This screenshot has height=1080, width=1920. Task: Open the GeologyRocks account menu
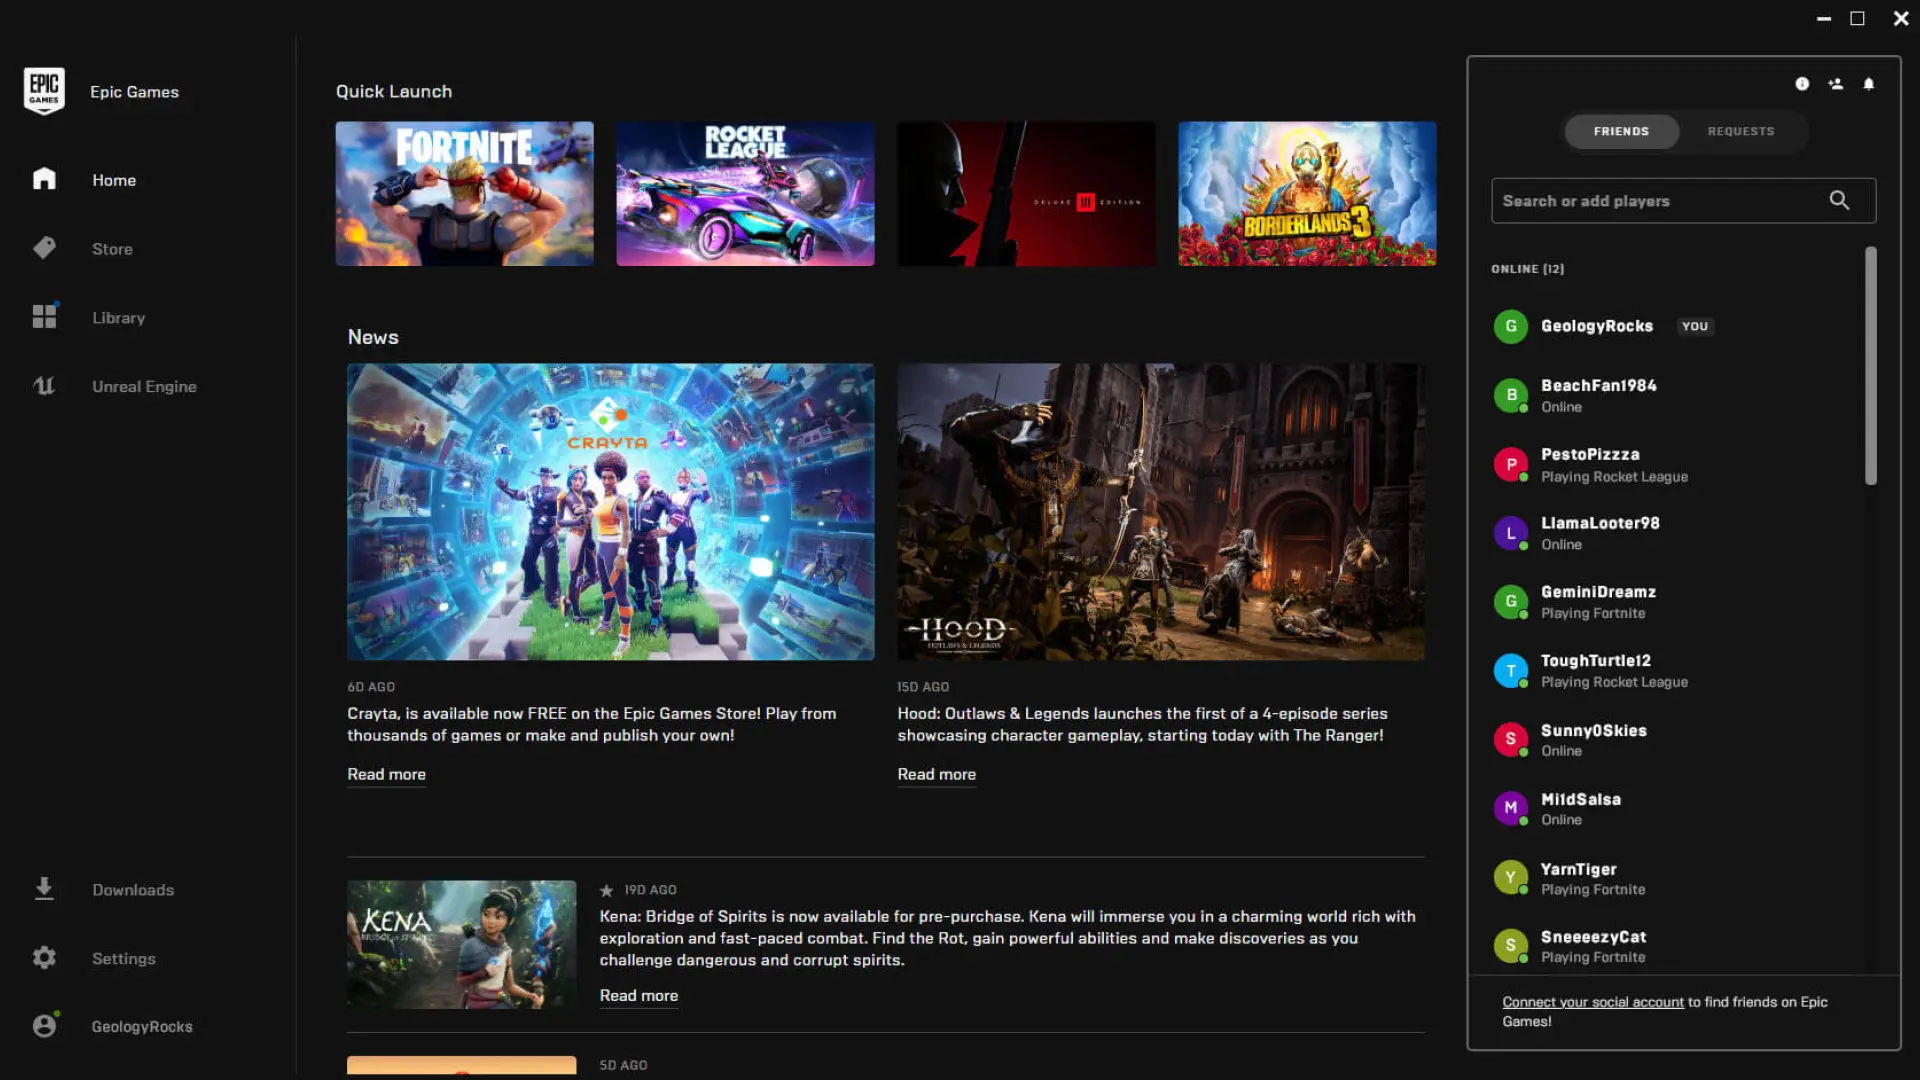141,1026
